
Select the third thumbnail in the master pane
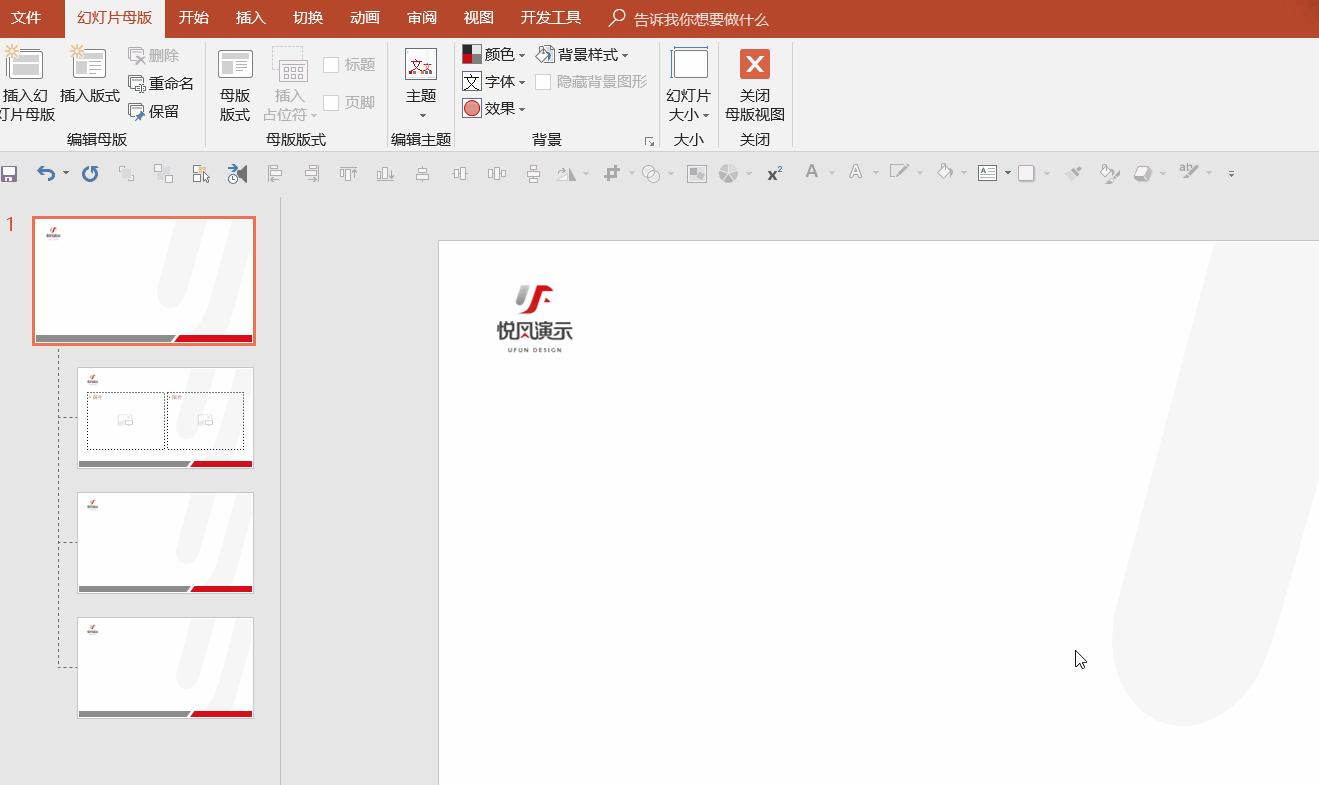click(x=166, y=543)
